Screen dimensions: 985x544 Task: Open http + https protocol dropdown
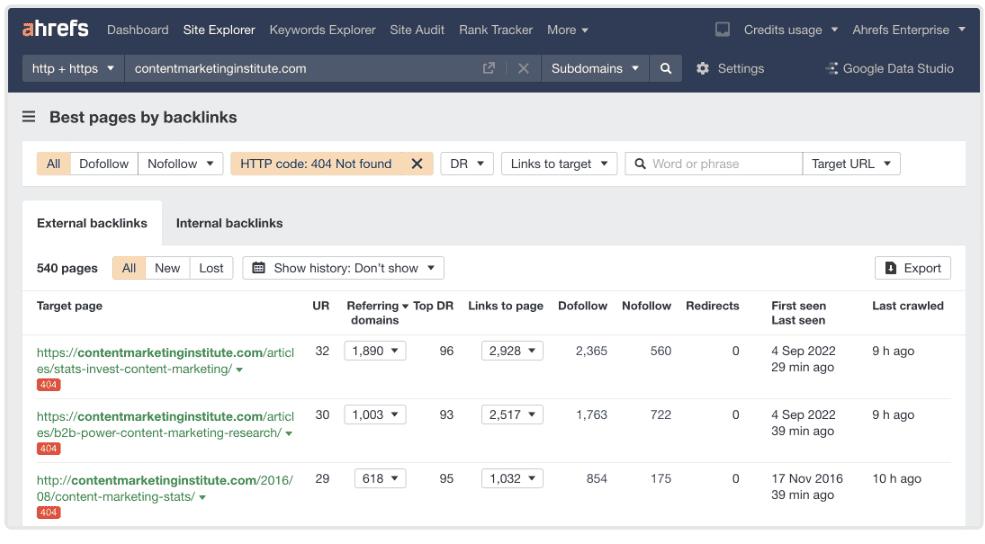pos(73,68)
